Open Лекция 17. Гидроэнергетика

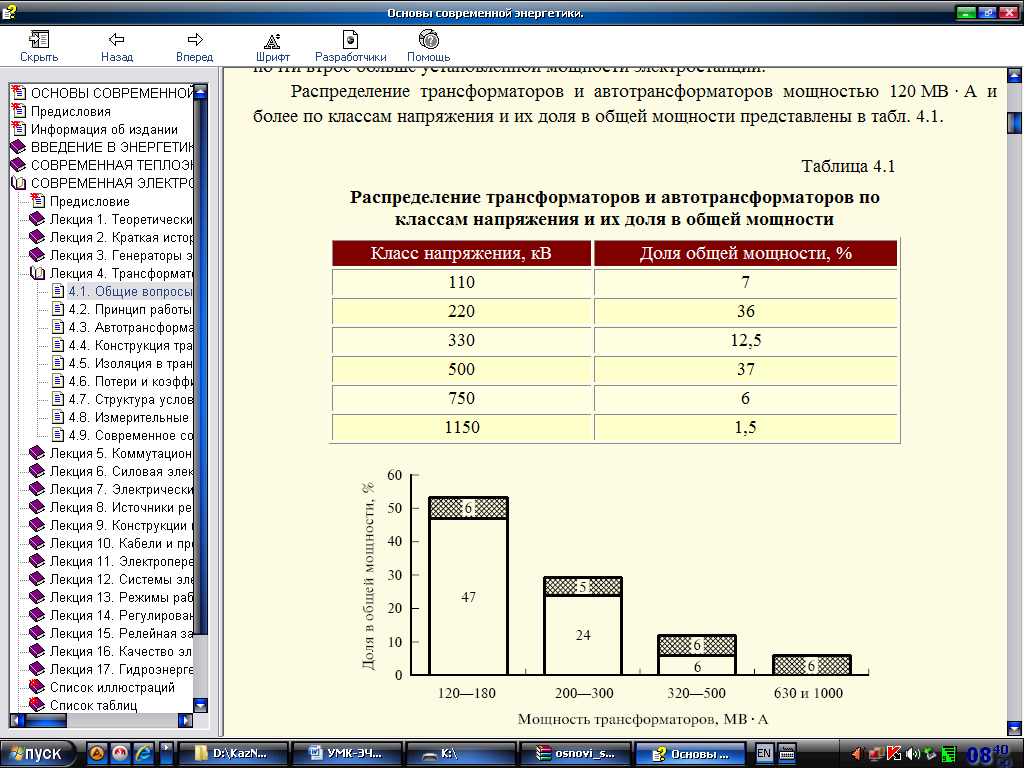pyautogui.click(x=121, y=669)
